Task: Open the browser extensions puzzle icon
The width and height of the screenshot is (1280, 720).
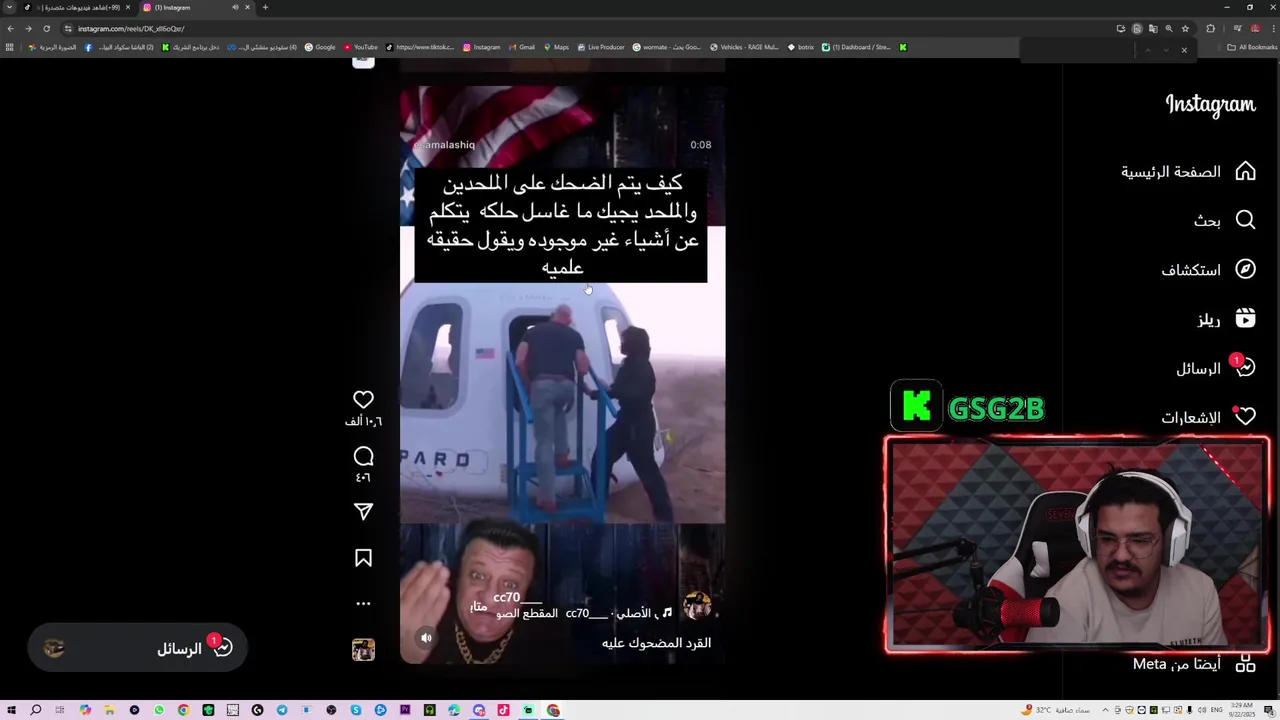Action: coord(1210,28)
